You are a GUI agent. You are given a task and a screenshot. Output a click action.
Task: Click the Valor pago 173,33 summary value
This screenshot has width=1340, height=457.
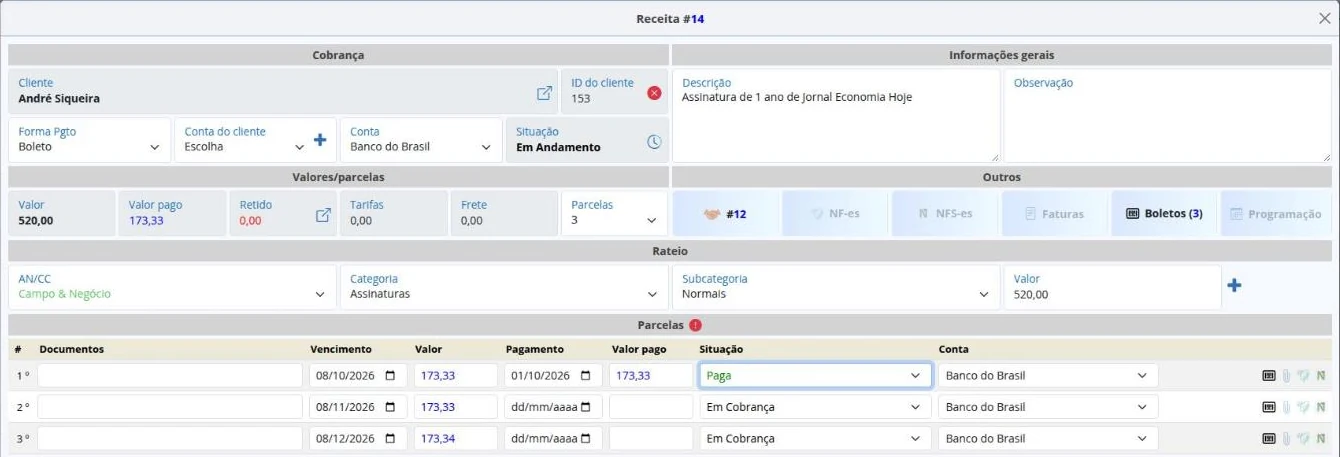[x=146, y=220]
